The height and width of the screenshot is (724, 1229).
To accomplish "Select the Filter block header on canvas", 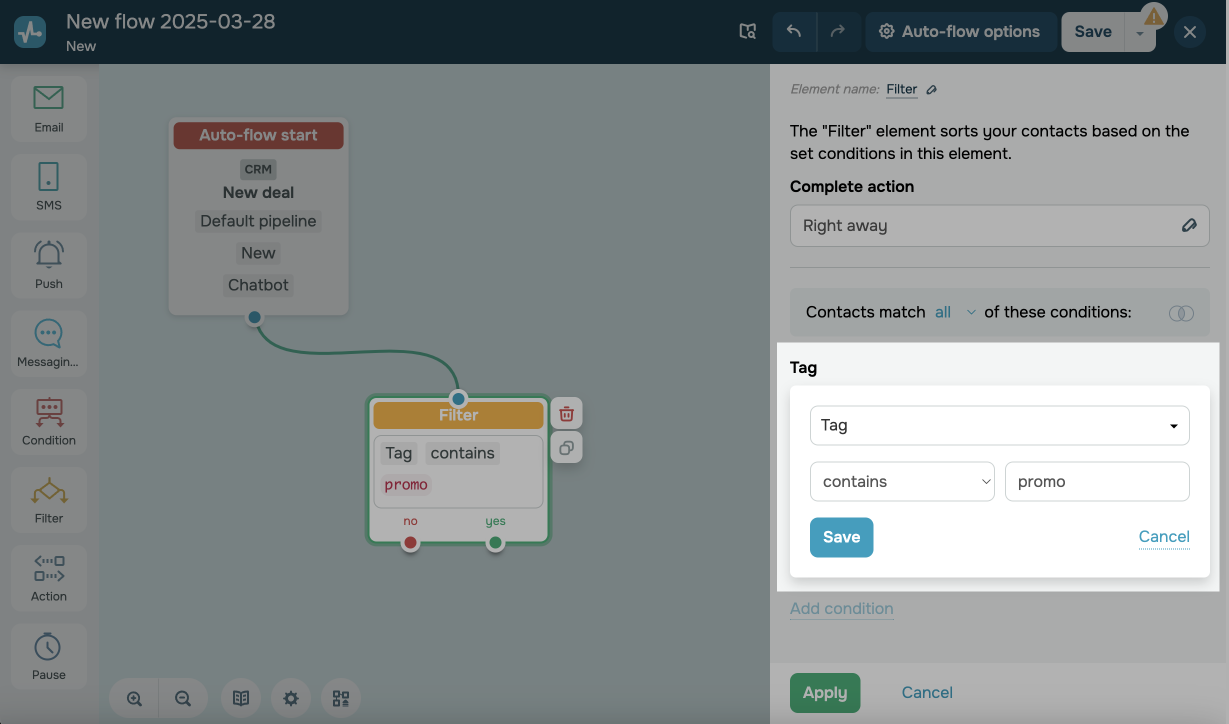I will (458, 415).
